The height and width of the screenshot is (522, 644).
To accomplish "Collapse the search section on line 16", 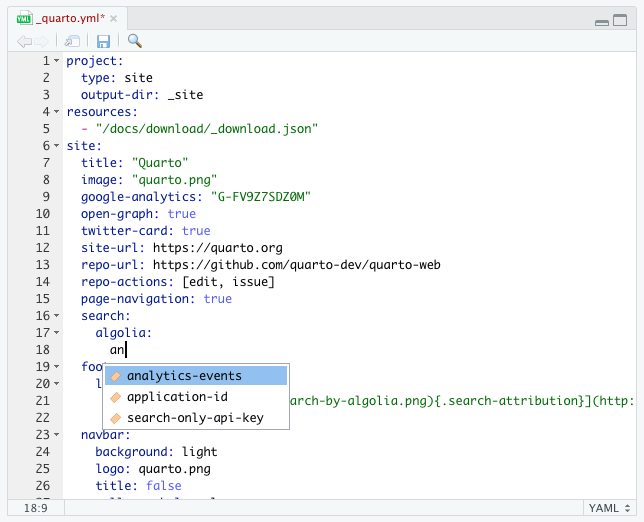I will click(x=57, y=316).
